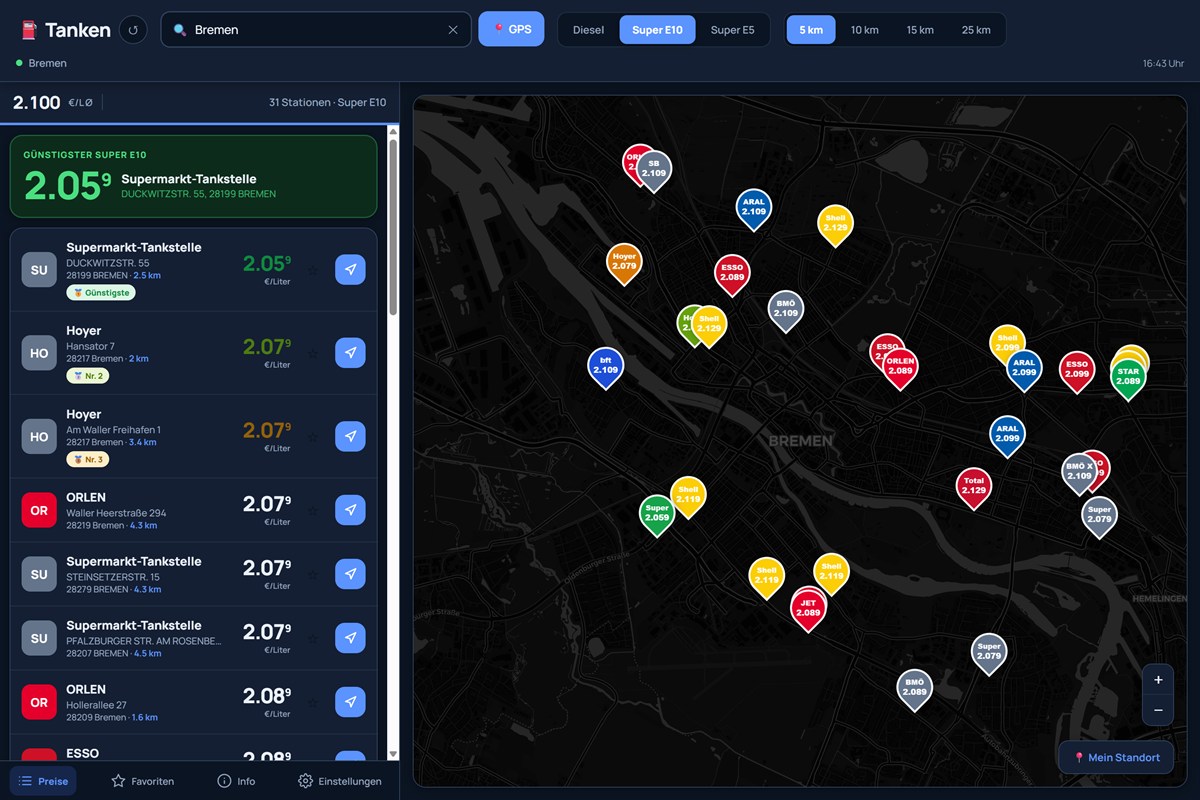Select the JET 2.089 map marker
The width and height of the screenshot is (1200, 800).
(x=808, y=608)
